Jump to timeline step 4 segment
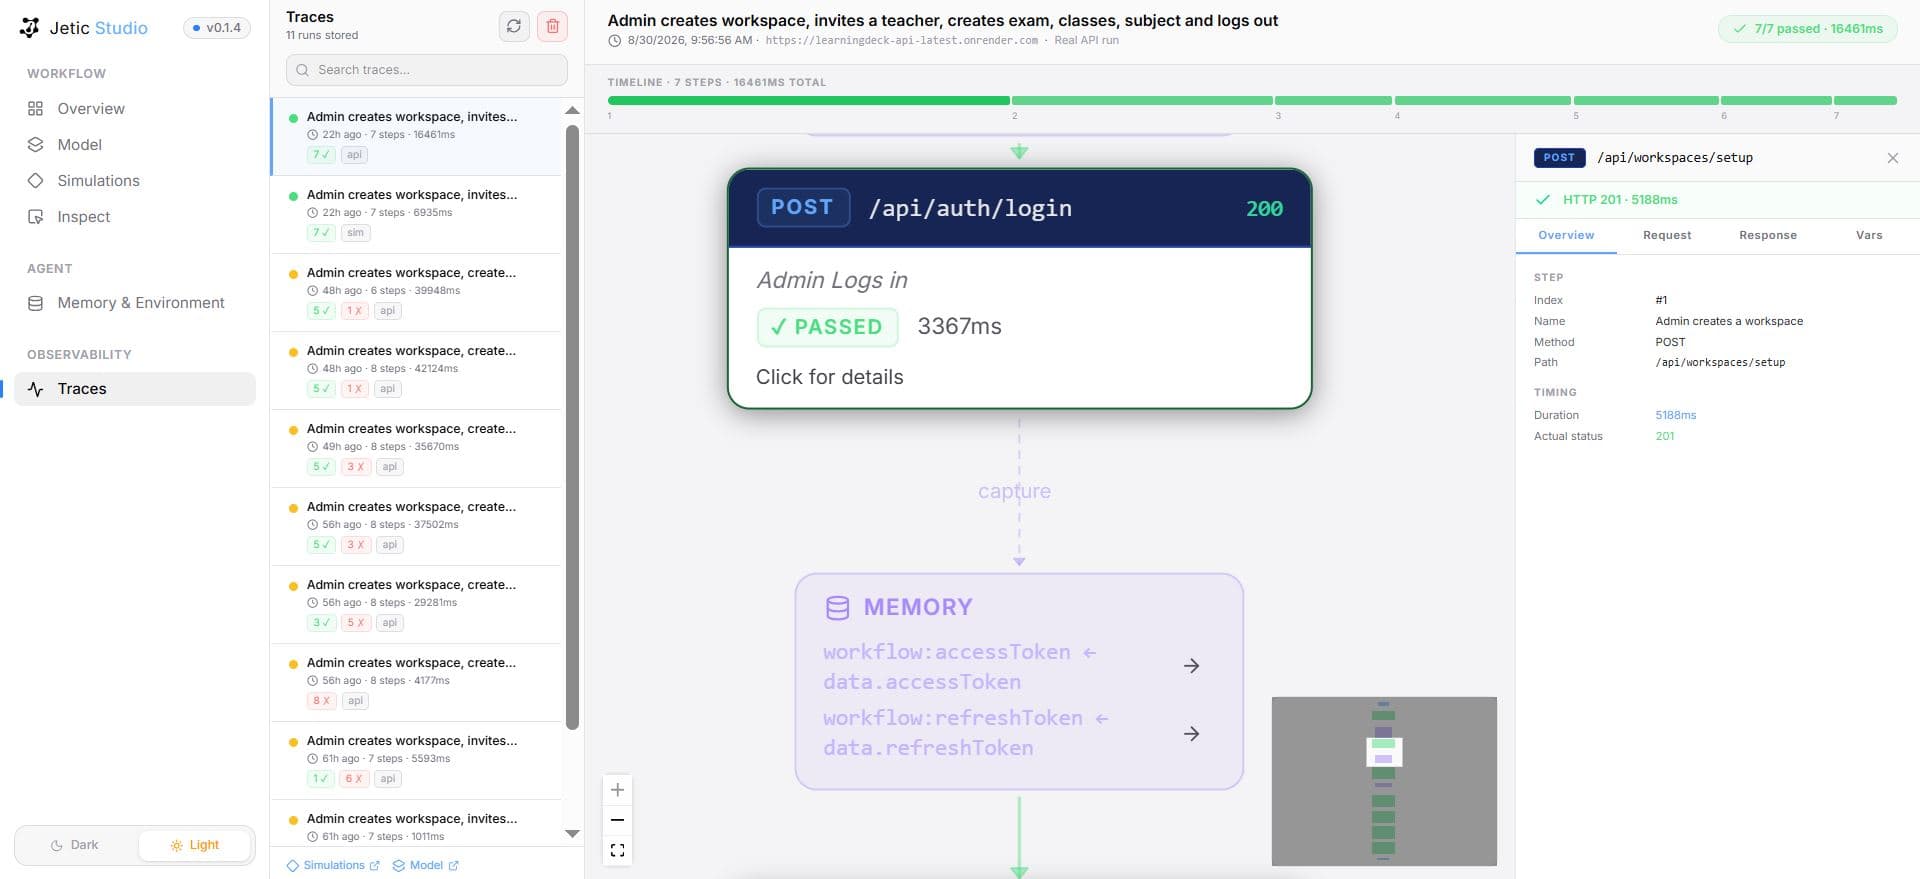Screen dimensions: 1920x879 1482,100
